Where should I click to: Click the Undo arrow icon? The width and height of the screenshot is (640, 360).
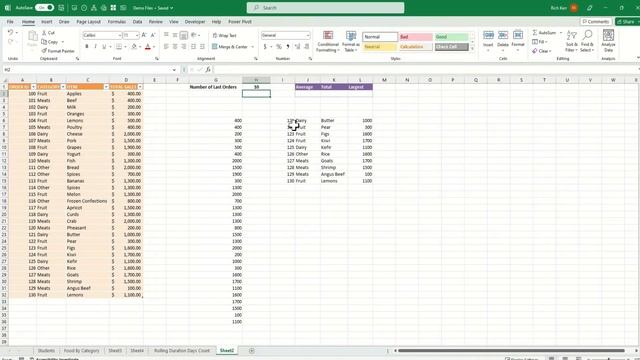tap(11, 32)
